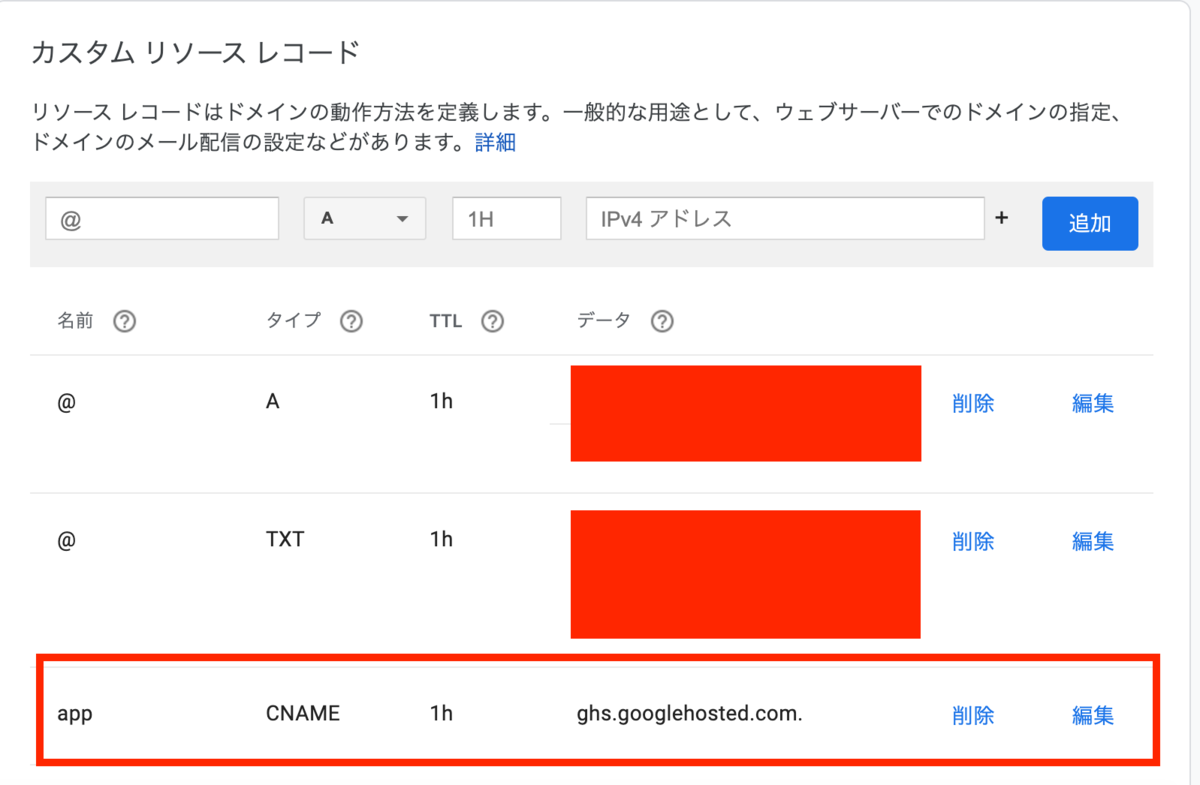The width and height of the screenshot is (1200, 785).
Task: Click the タイプ column header
Action: [x=294, y=321]
